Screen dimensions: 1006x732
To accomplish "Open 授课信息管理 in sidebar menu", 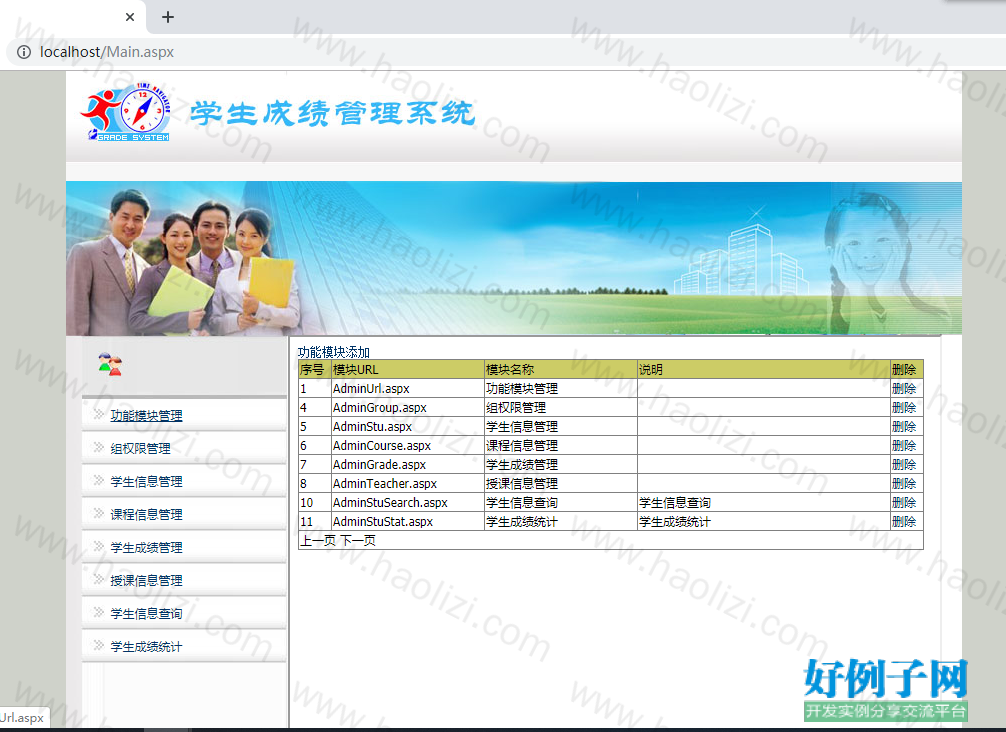I will pos(146,581).
